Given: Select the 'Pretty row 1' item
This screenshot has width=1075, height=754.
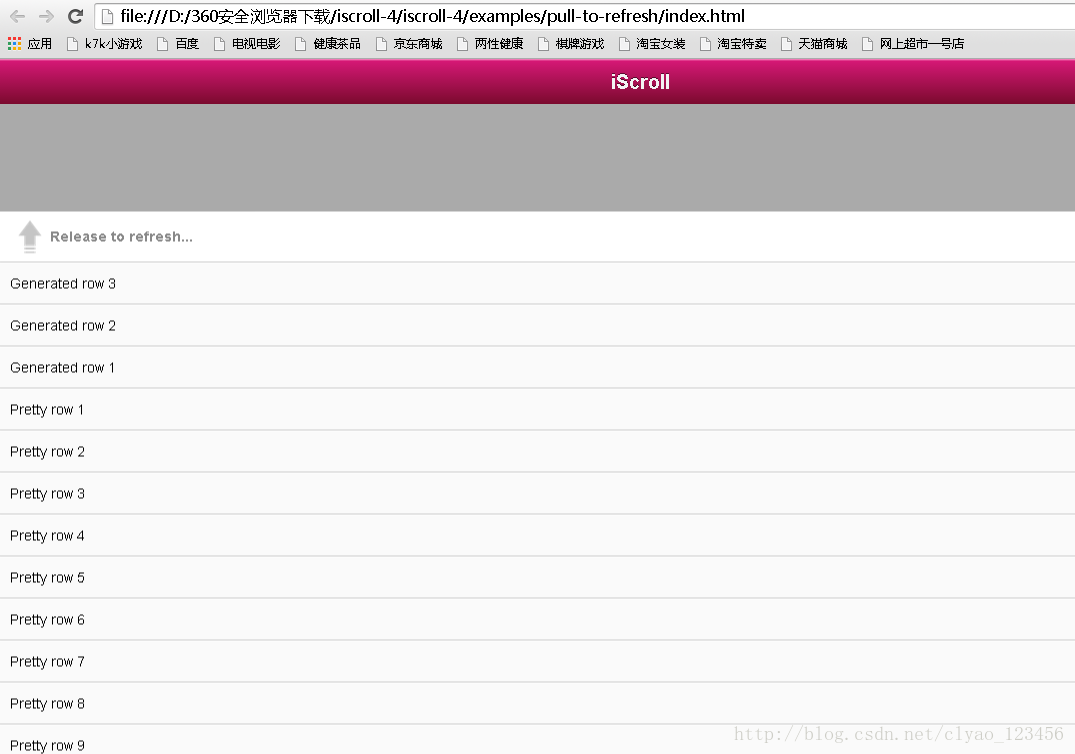Looking at the screenshot, I should point(538,409).
